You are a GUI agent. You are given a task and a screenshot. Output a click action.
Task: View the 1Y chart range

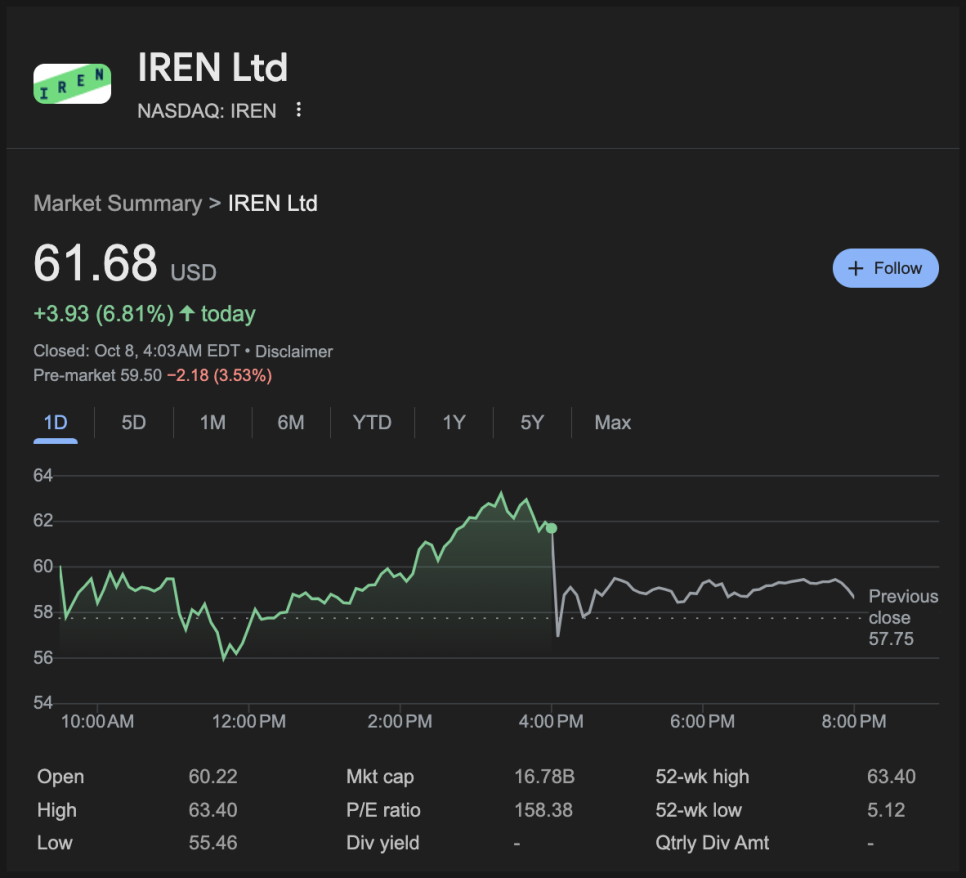point(454,423)
